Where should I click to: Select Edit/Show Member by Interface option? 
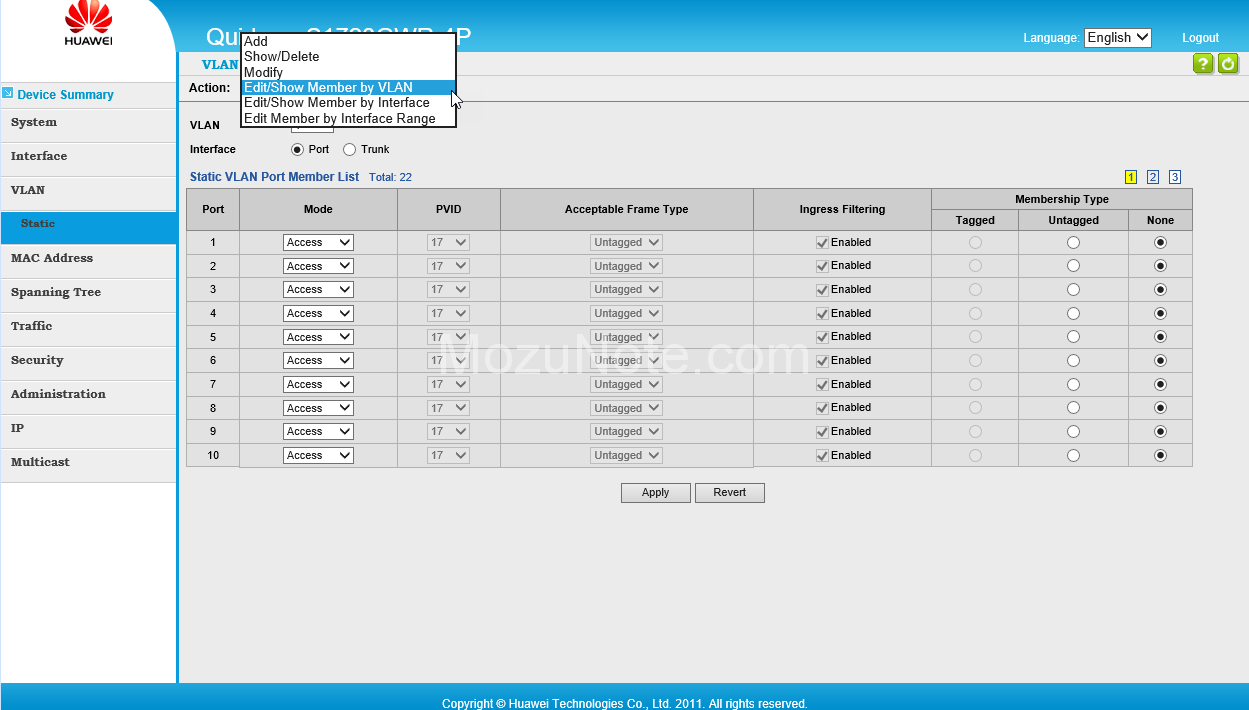[x=348, y=102]
